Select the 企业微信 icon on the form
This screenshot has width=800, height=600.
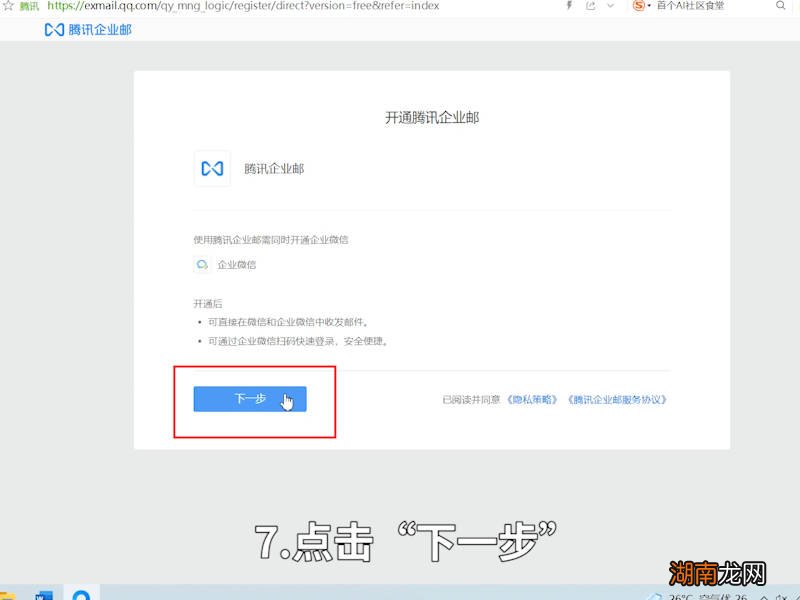coord(202,266)
